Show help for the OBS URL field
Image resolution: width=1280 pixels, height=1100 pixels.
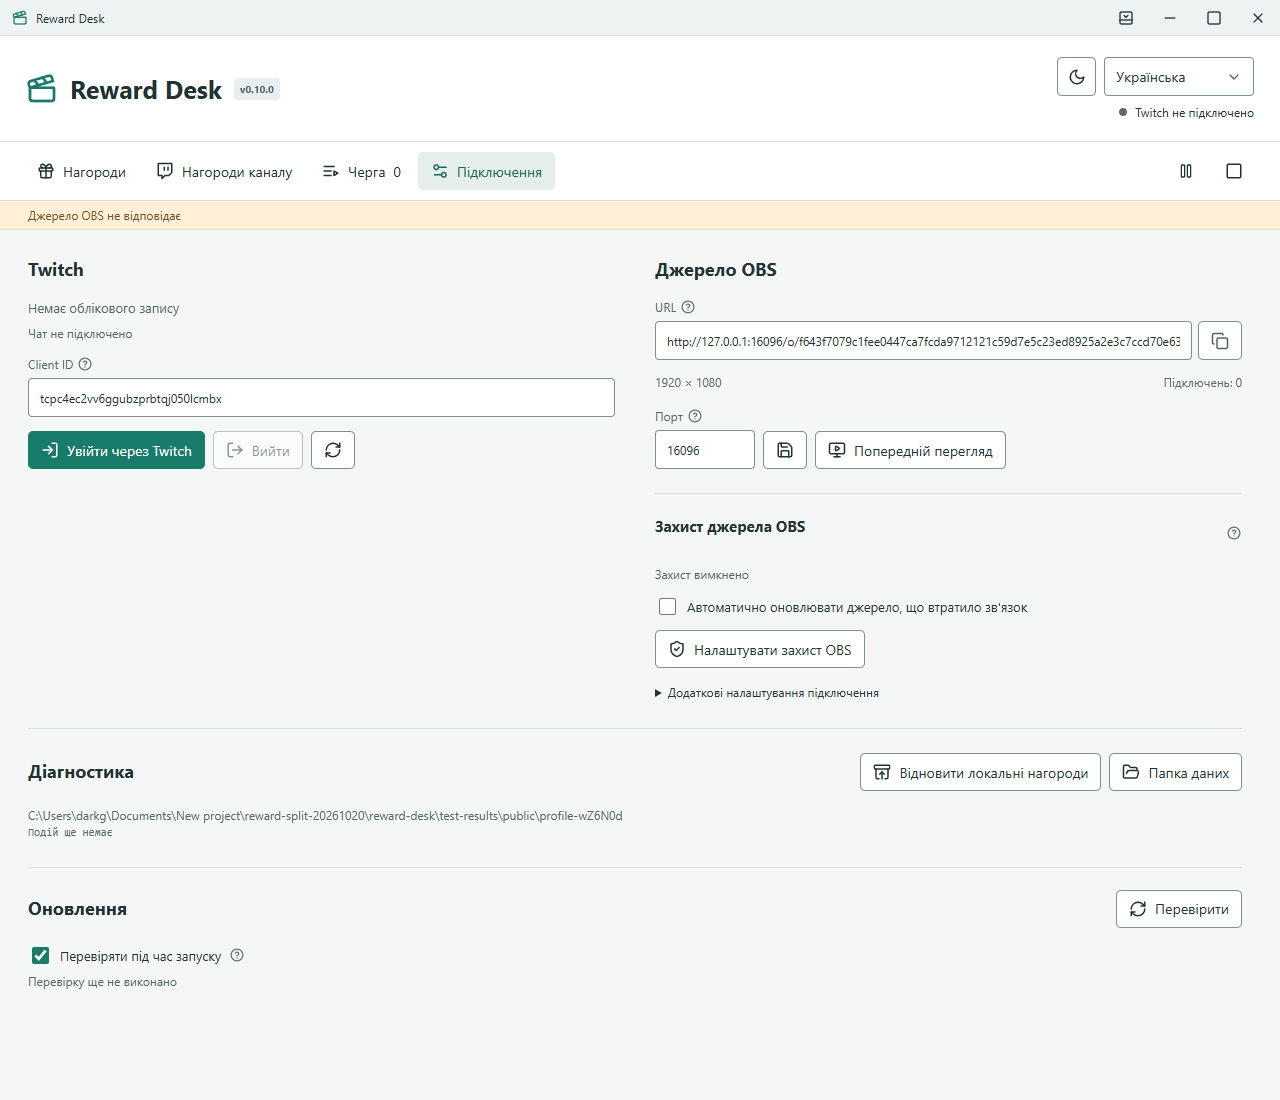click(688, 307)
